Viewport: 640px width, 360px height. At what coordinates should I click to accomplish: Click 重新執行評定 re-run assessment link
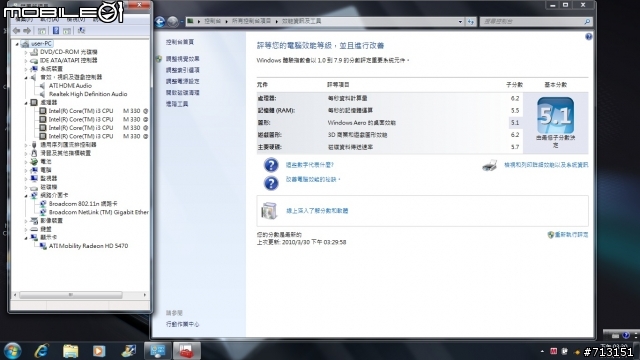click(x=571, y=235)
